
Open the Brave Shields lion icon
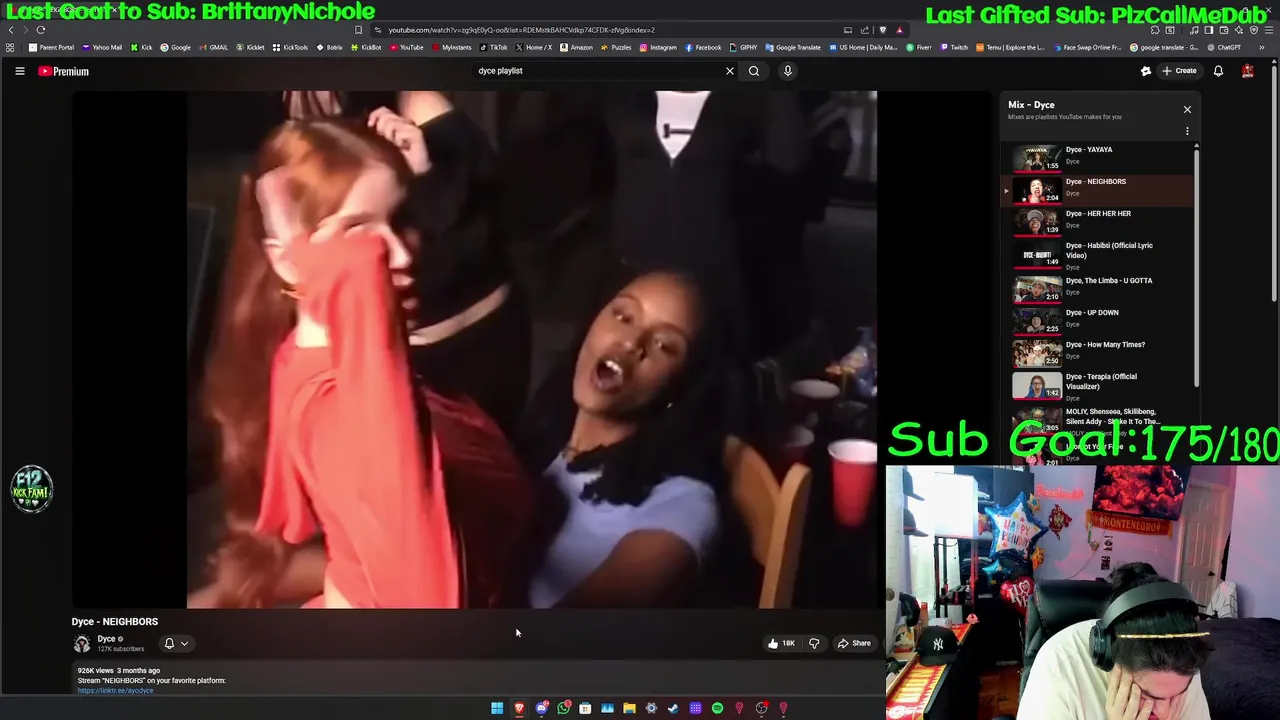(882, 30)
